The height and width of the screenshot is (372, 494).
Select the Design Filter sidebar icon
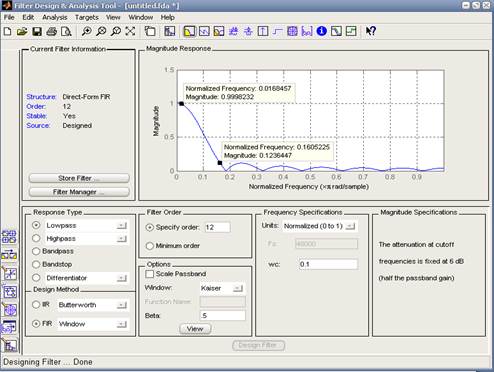pos(9,346)
